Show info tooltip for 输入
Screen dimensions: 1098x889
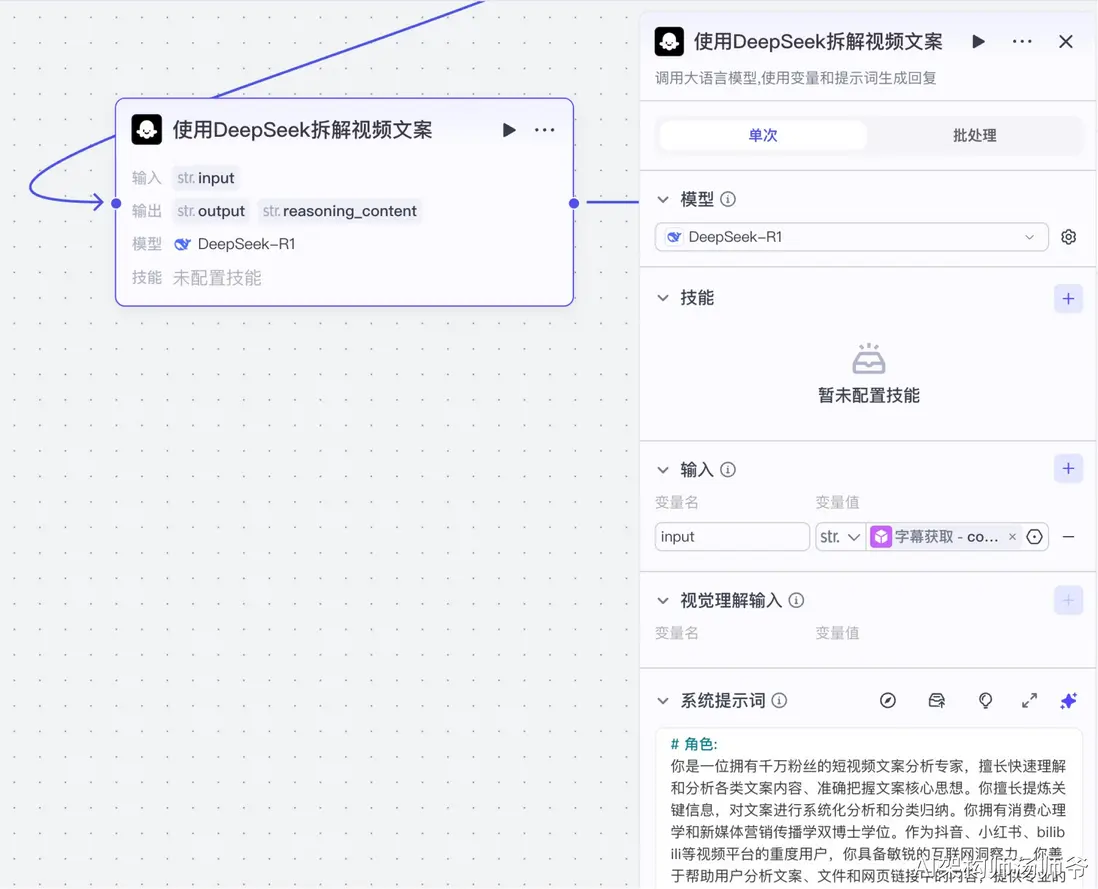click(728, 470)
